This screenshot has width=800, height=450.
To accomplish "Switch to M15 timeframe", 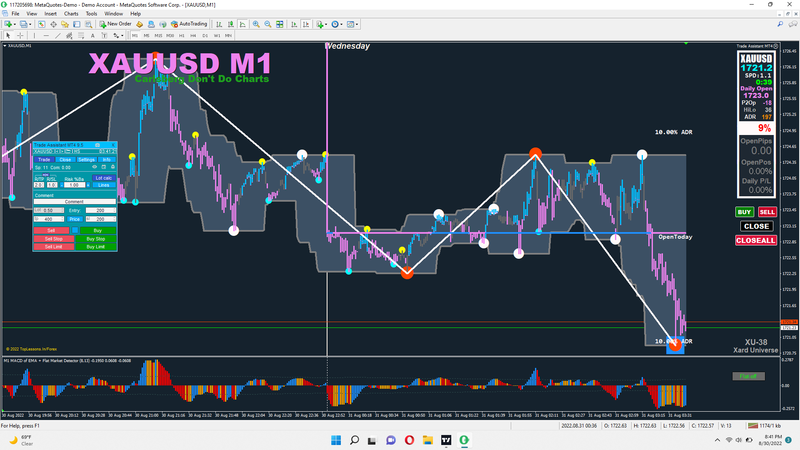I will [x=158, y=36].
